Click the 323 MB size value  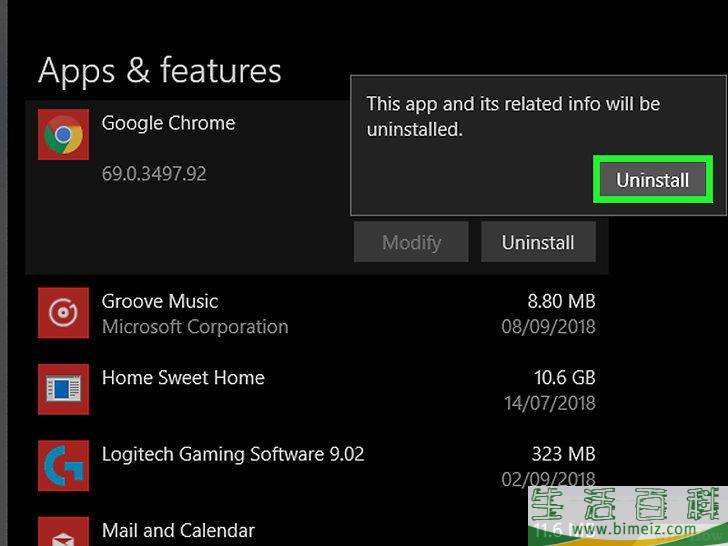tap(564, 454)
